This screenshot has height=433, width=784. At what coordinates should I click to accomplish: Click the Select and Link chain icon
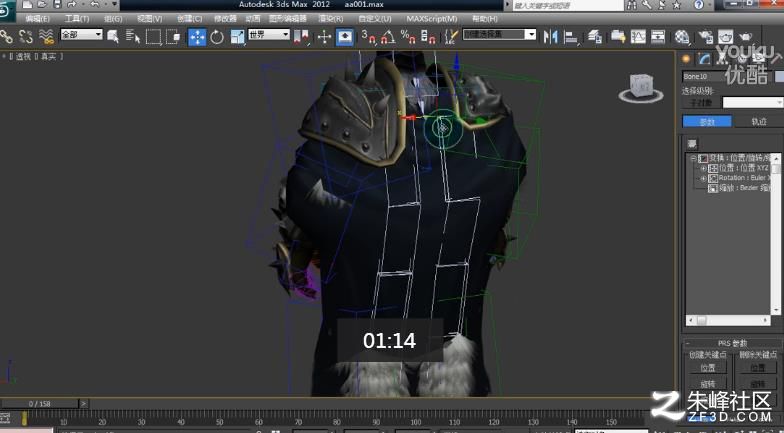pos(6,36)
